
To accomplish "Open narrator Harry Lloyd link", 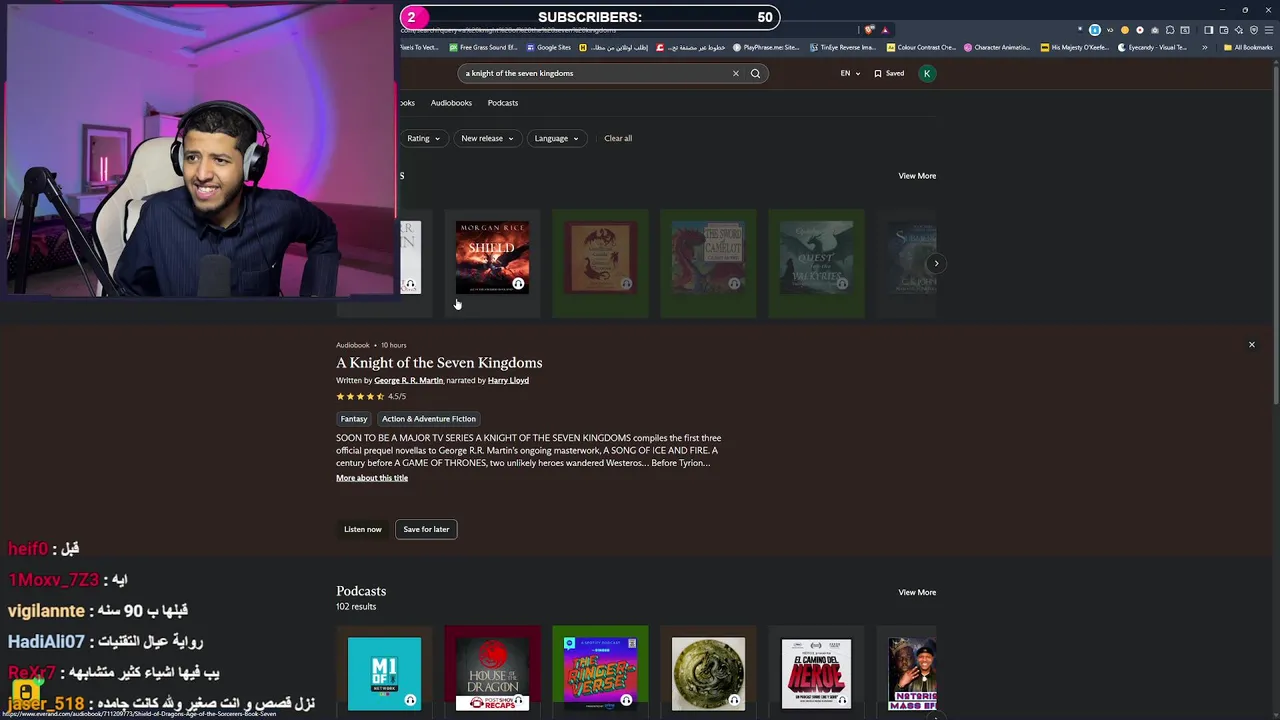I will point(508,380).
